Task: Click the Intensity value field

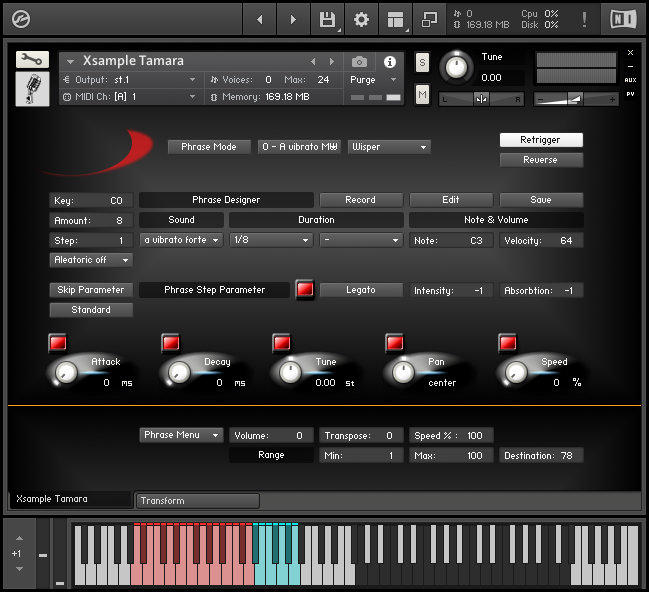Action: point(451,290)
